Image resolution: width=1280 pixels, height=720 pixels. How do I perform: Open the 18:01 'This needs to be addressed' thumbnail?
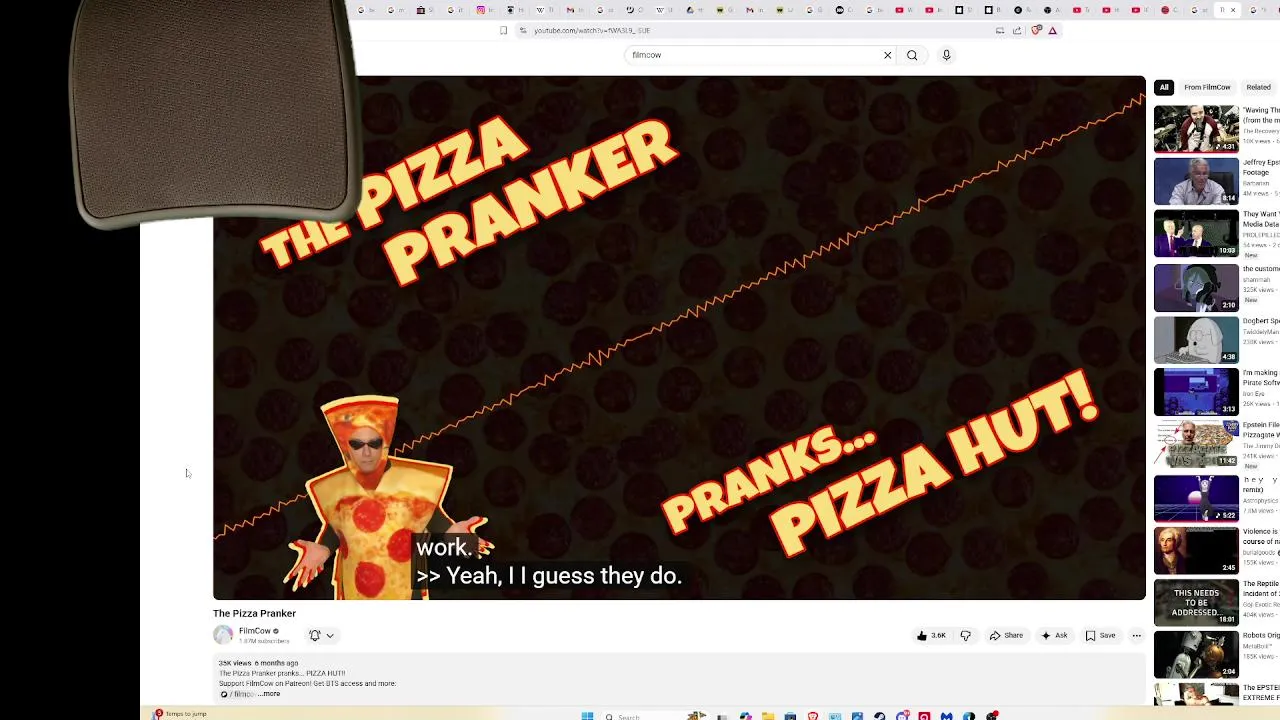pyautogui.click(x=1196, y=603)
